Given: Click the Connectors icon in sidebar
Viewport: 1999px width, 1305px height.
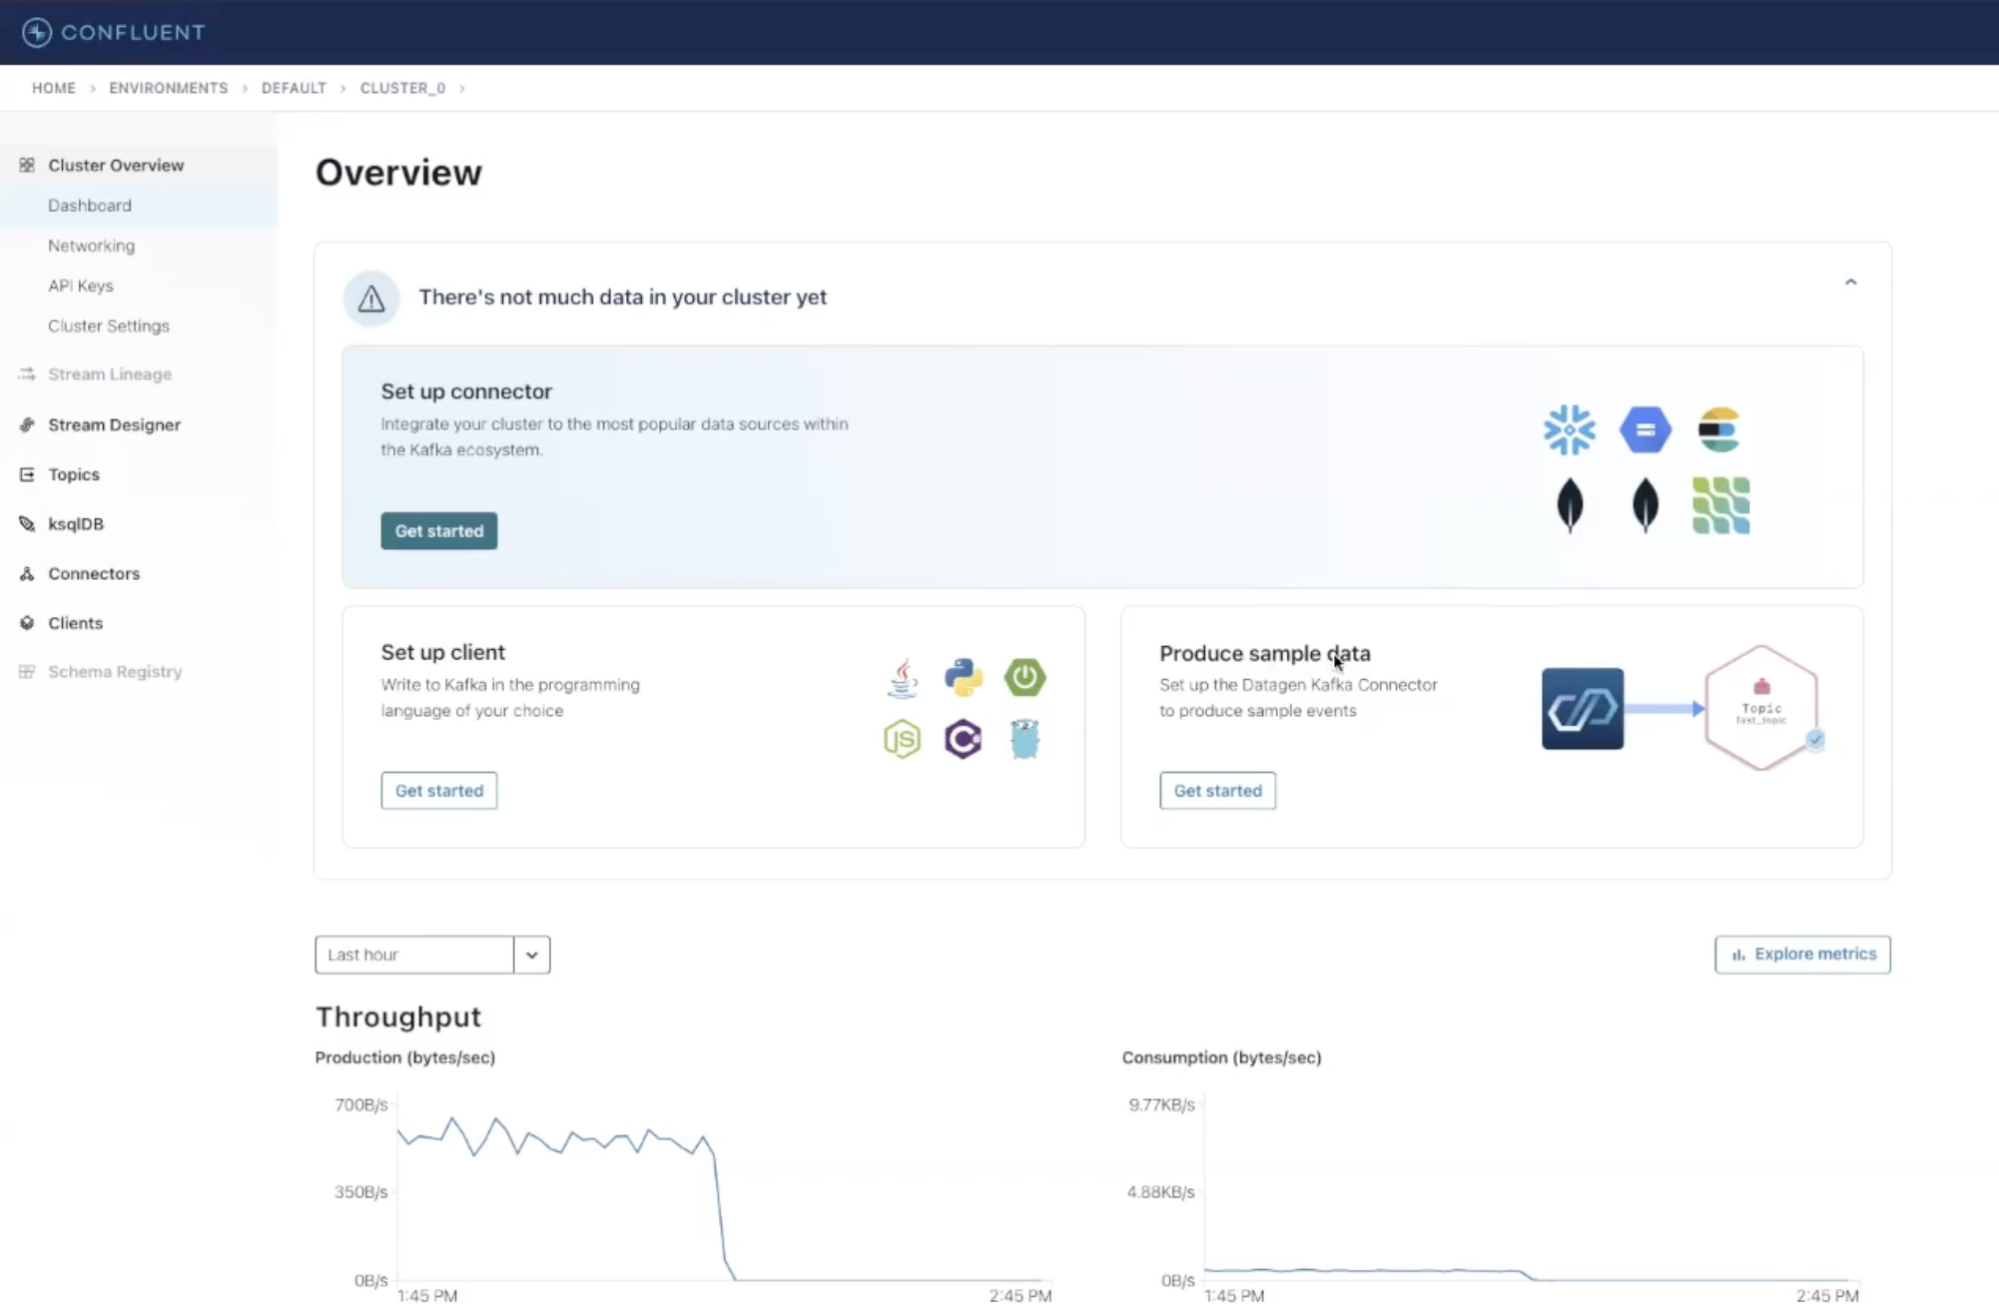Looking at the screenshot, I should click(x=27, y=573).
